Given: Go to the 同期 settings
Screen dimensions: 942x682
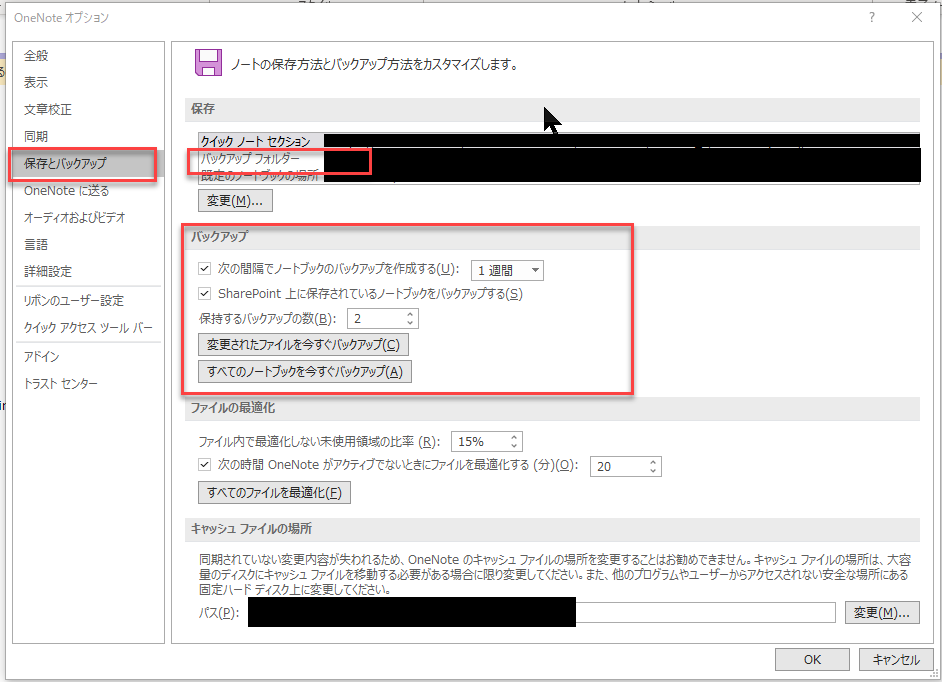Looking at the screenshot, I should click(36, 136).
